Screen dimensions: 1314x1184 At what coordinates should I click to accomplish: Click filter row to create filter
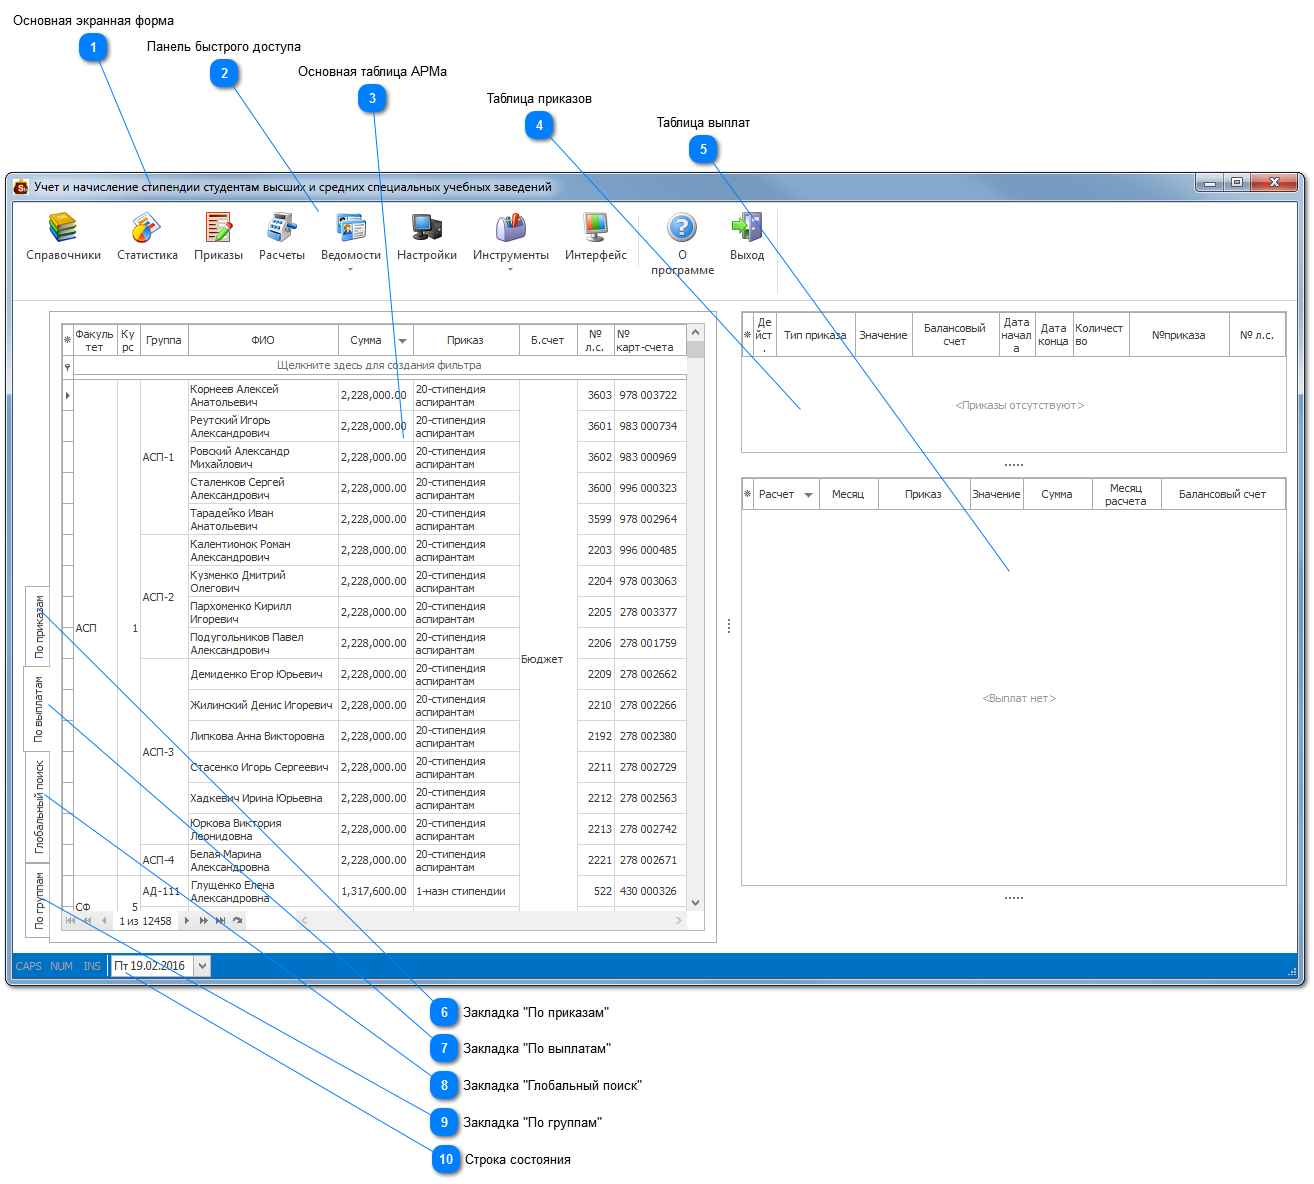[379, 366]
